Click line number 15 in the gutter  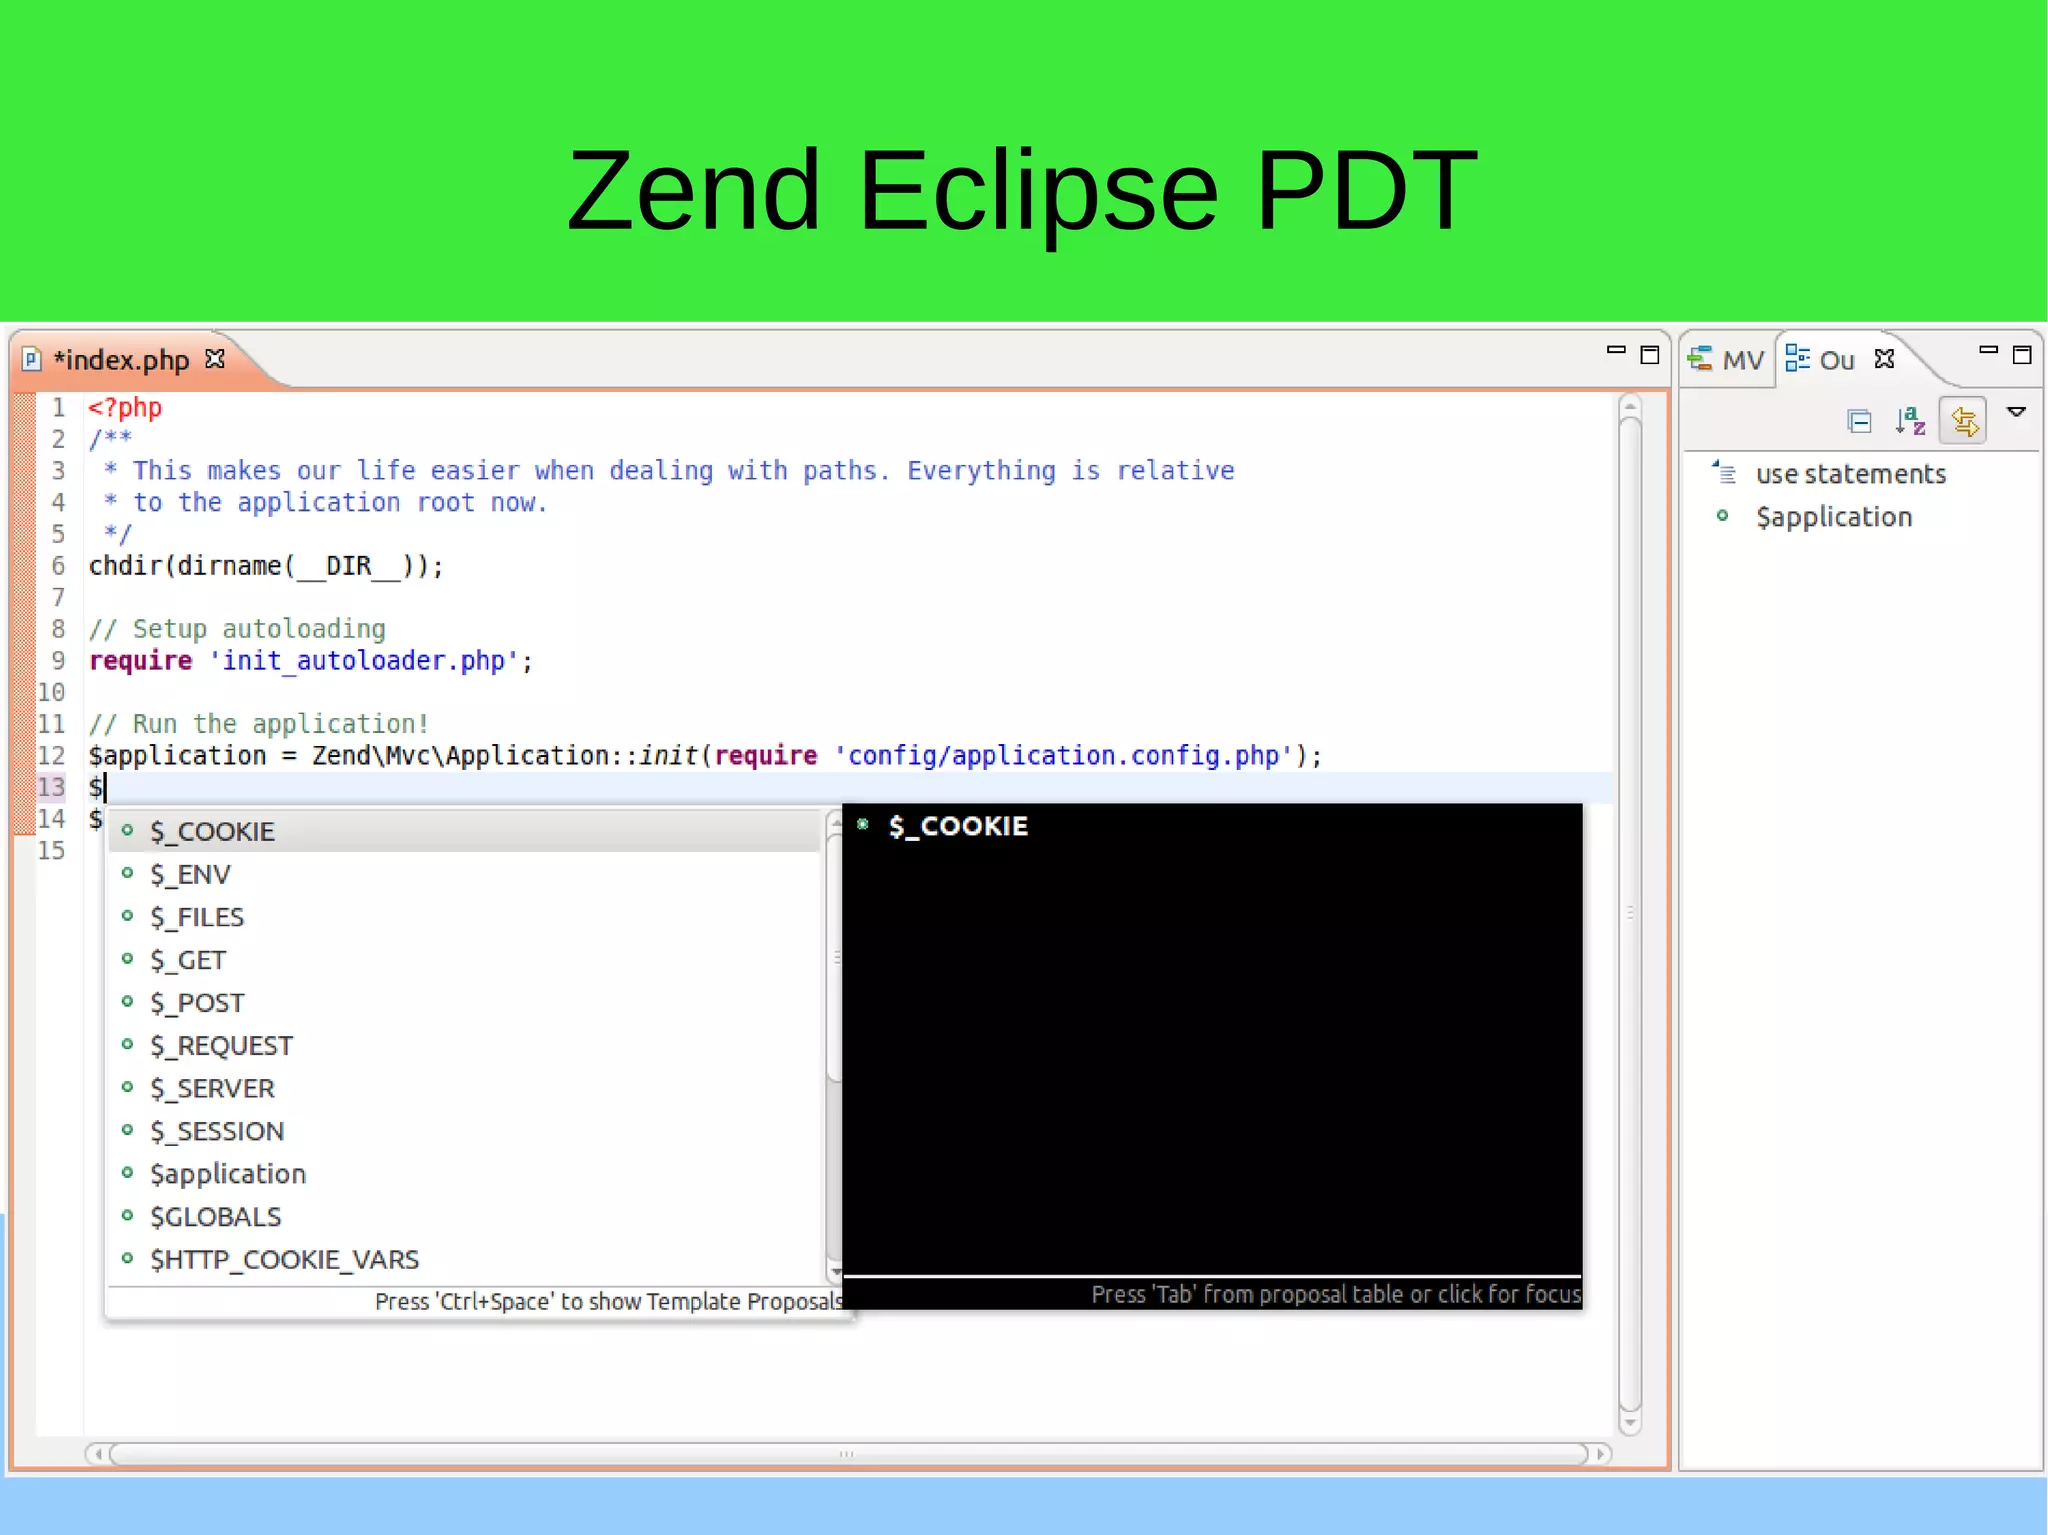[51, 851]
